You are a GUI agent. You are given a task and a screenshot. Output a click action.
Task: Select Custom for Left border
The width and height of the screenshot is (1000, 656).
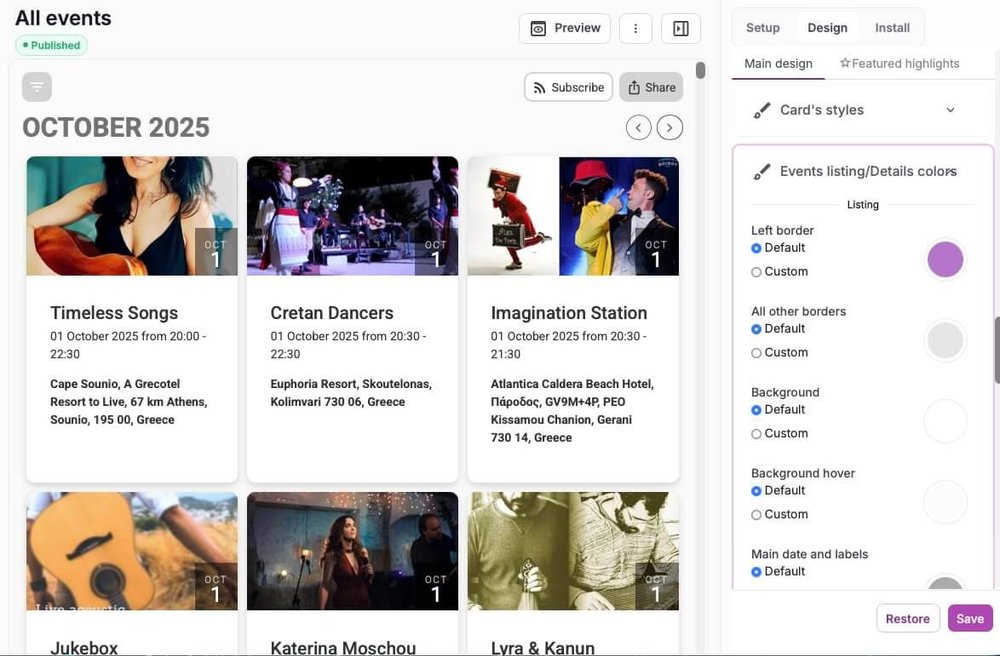(x=756, y=272)
